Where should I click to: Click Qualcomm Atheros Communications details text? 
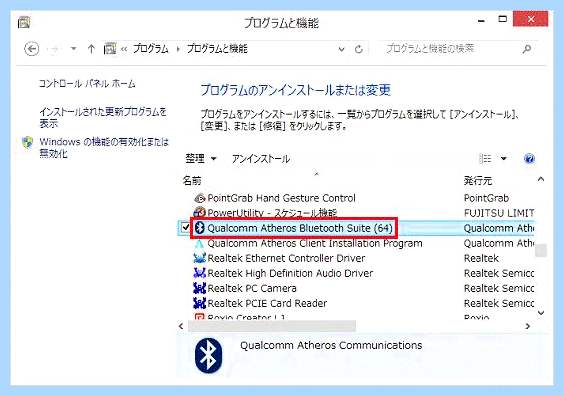tap(331, 345)
